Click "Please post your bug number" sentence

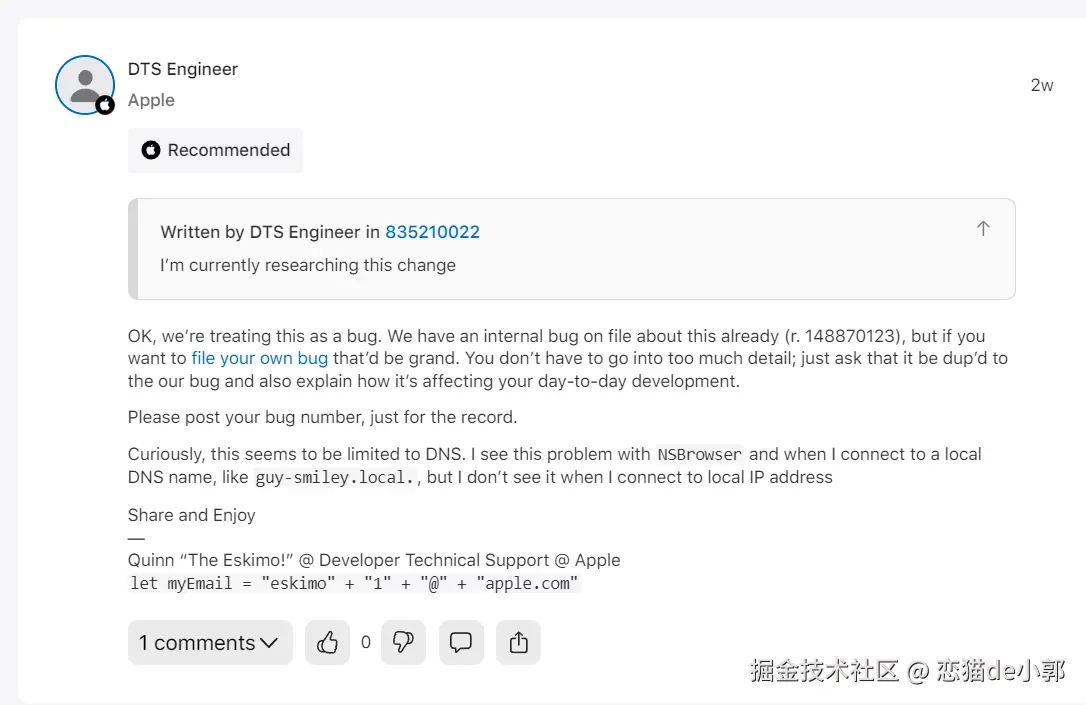point(323,418)
